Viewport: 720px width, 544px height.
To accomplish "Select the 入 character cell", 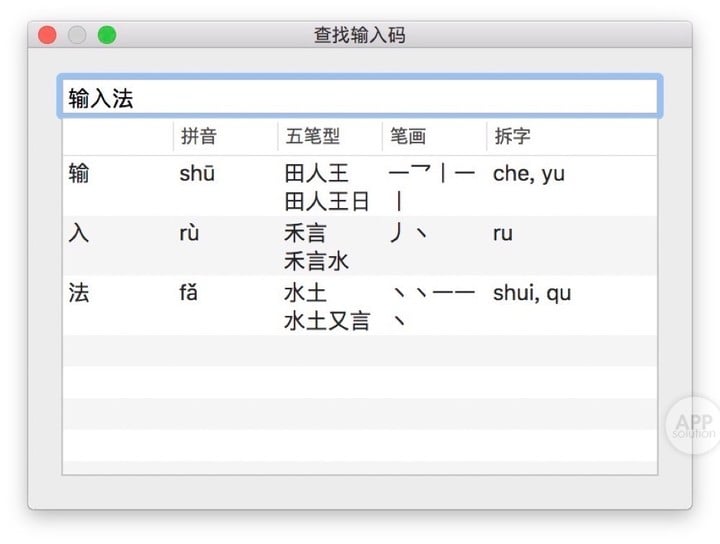I will tap(79, 233).
